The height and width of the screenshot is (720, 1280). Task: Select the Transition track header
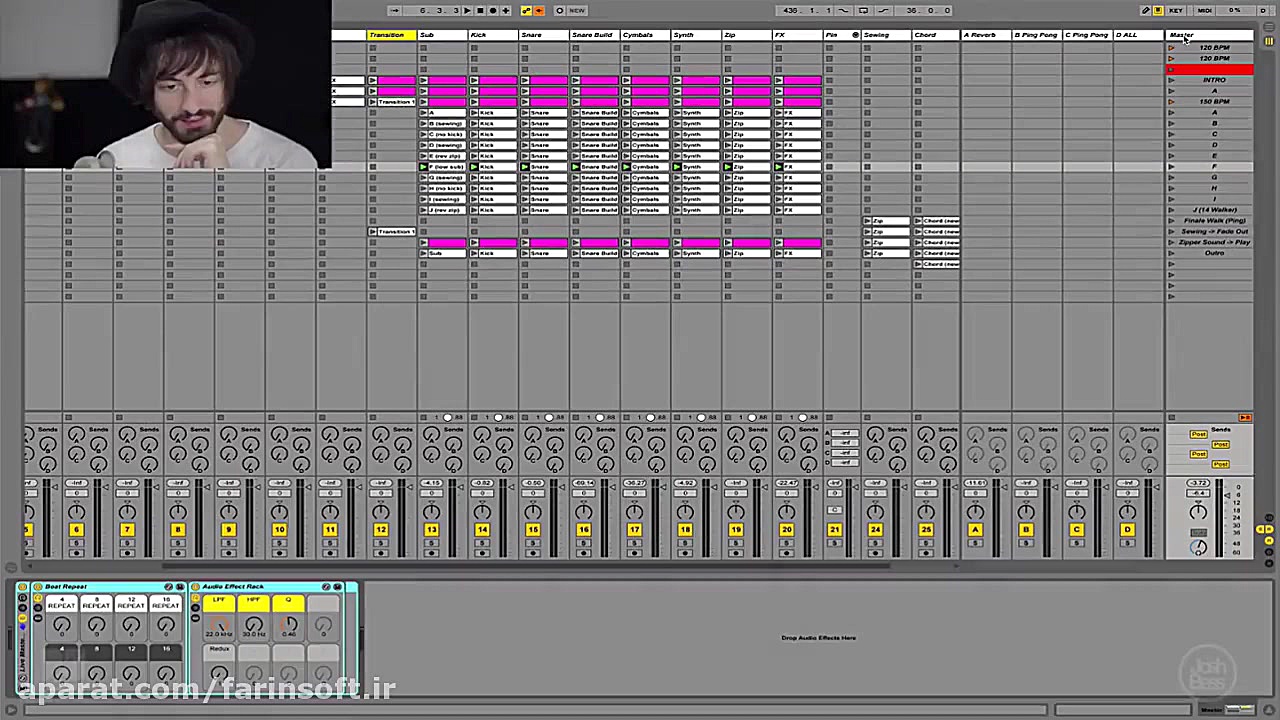tap(391, 35)
